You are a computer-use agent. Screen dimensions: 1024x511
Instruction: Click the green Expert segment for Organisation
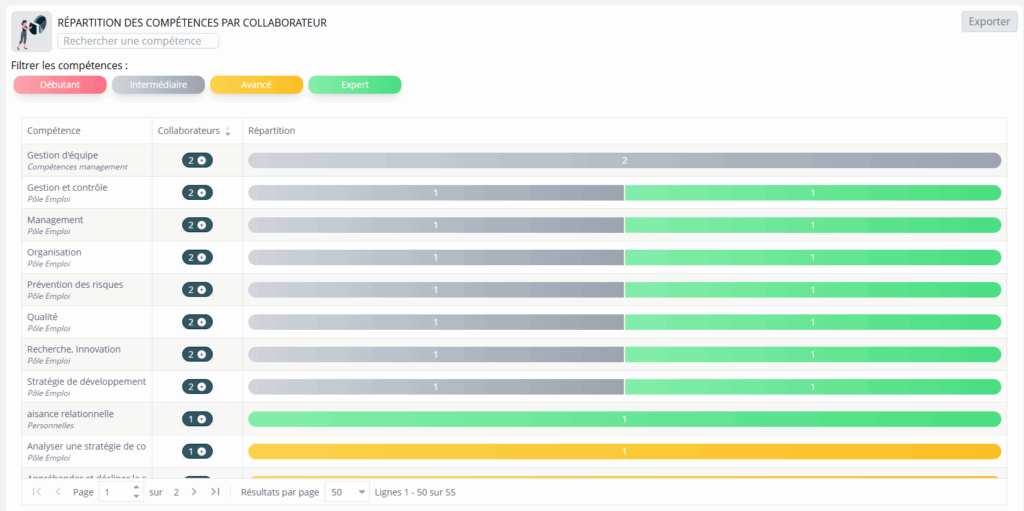tap(812, 257)
